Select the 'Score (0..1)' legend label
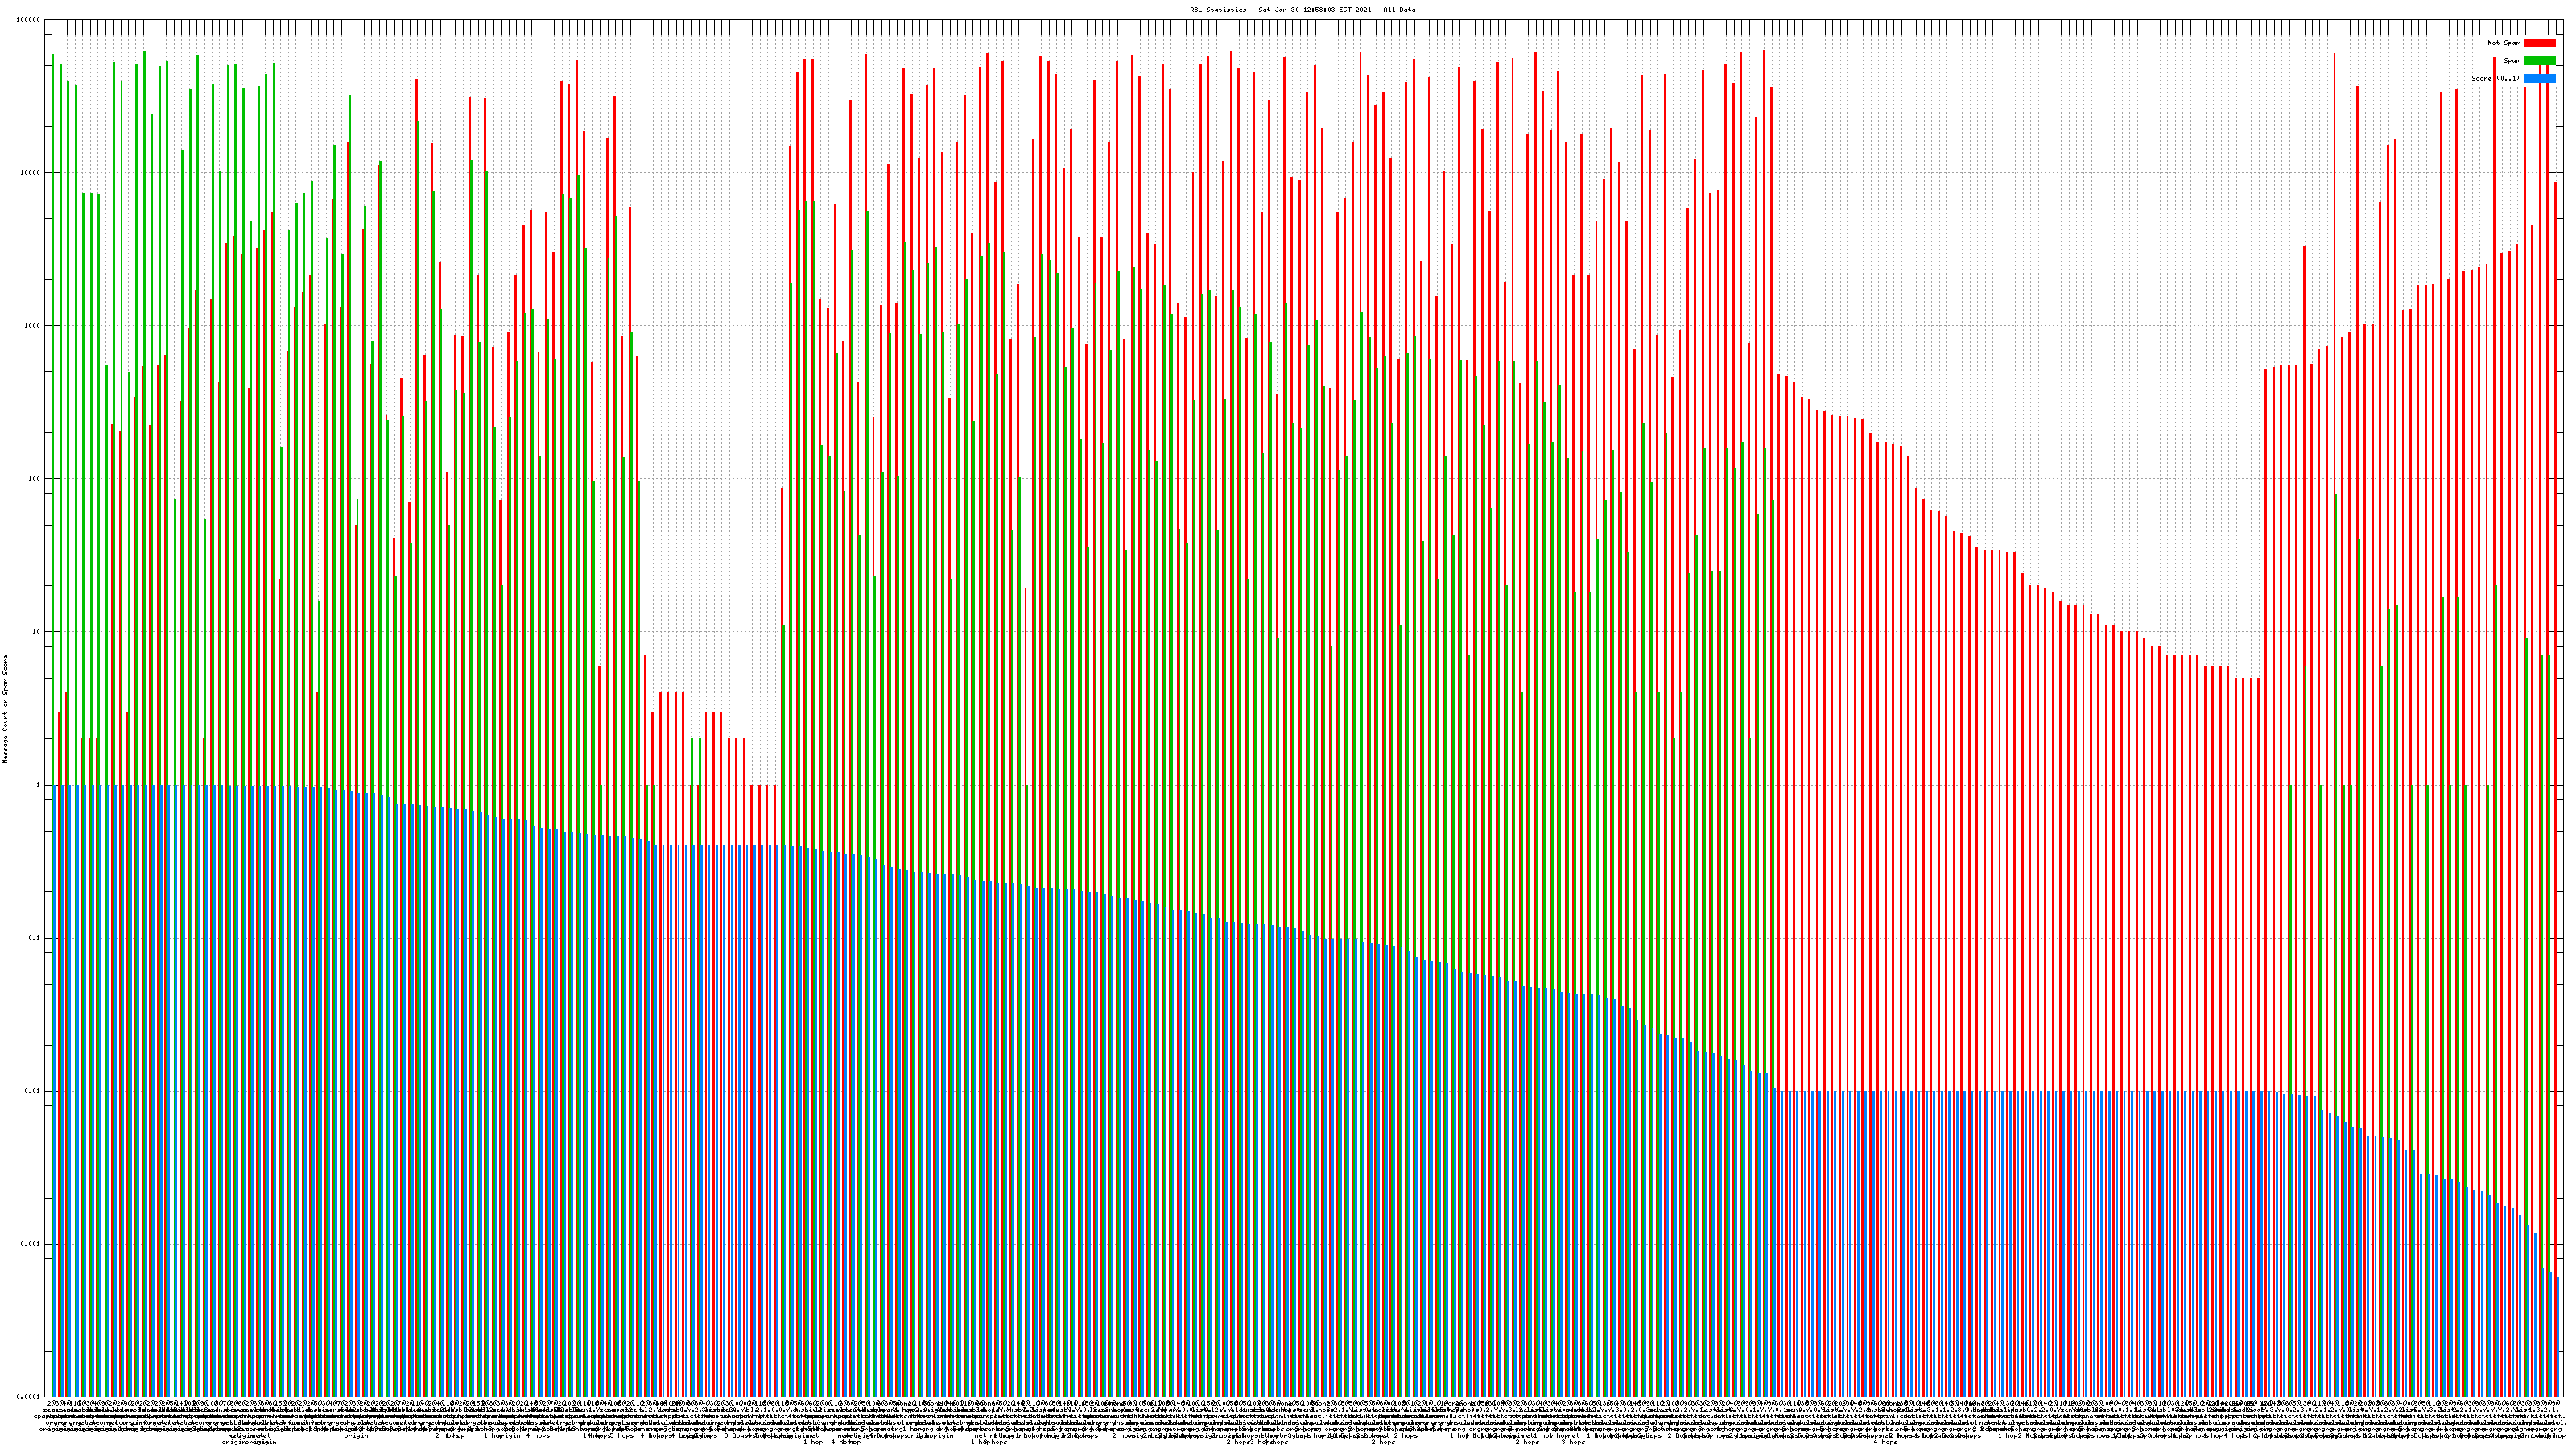The width and height of the screenshot is (2576, 1449). (x=2495, y=78)
